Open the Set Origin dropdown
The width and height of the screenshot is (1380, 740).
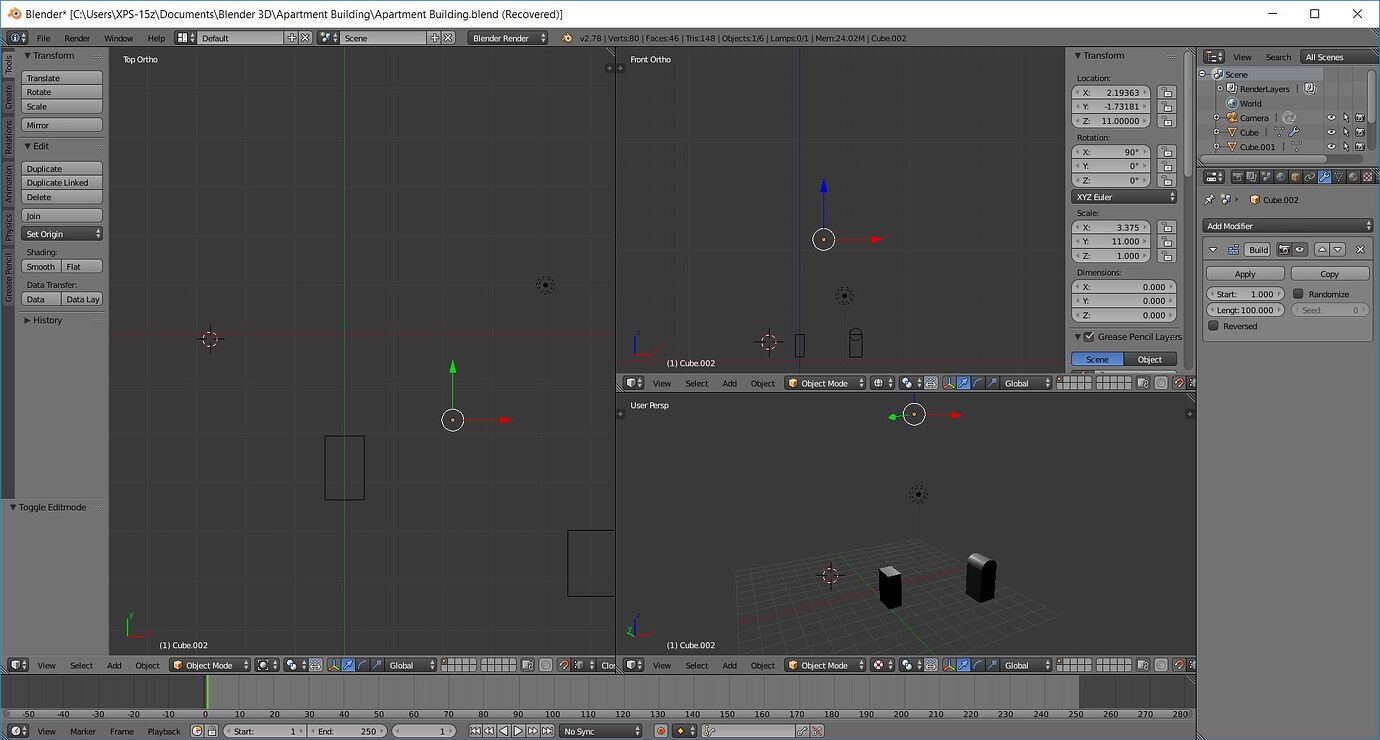pos(62,234)
